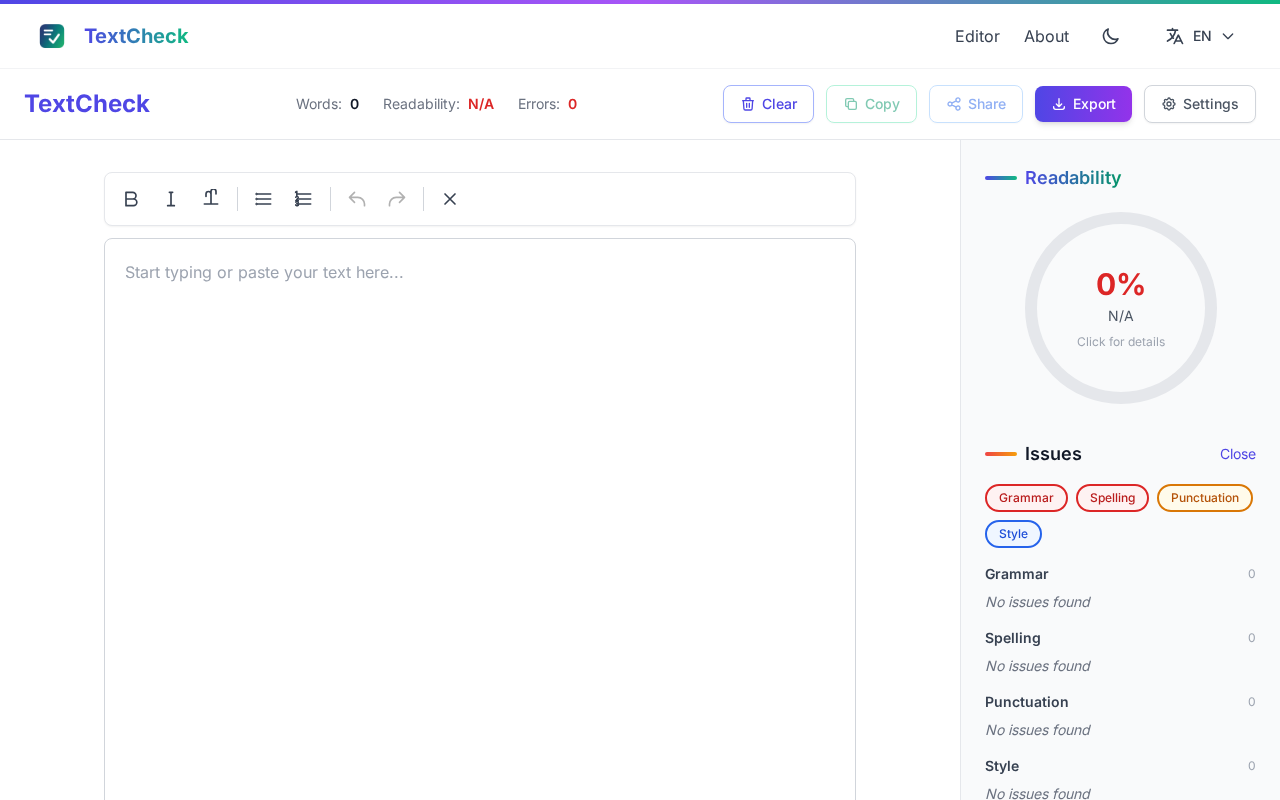Viewport: 1280px width, 800px height.
Task: Go to the About page
Action: pyautogui.click(x=1046, y=36)
